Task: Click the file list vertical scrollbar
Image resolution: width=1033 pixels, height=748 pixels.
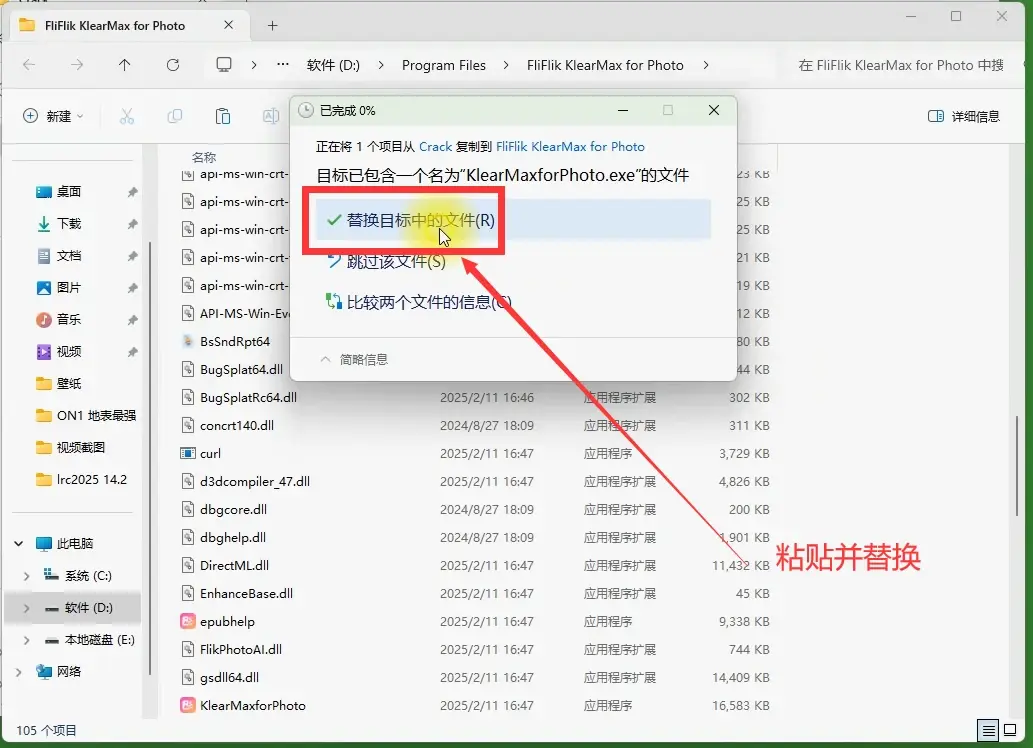Action: 1018,466
